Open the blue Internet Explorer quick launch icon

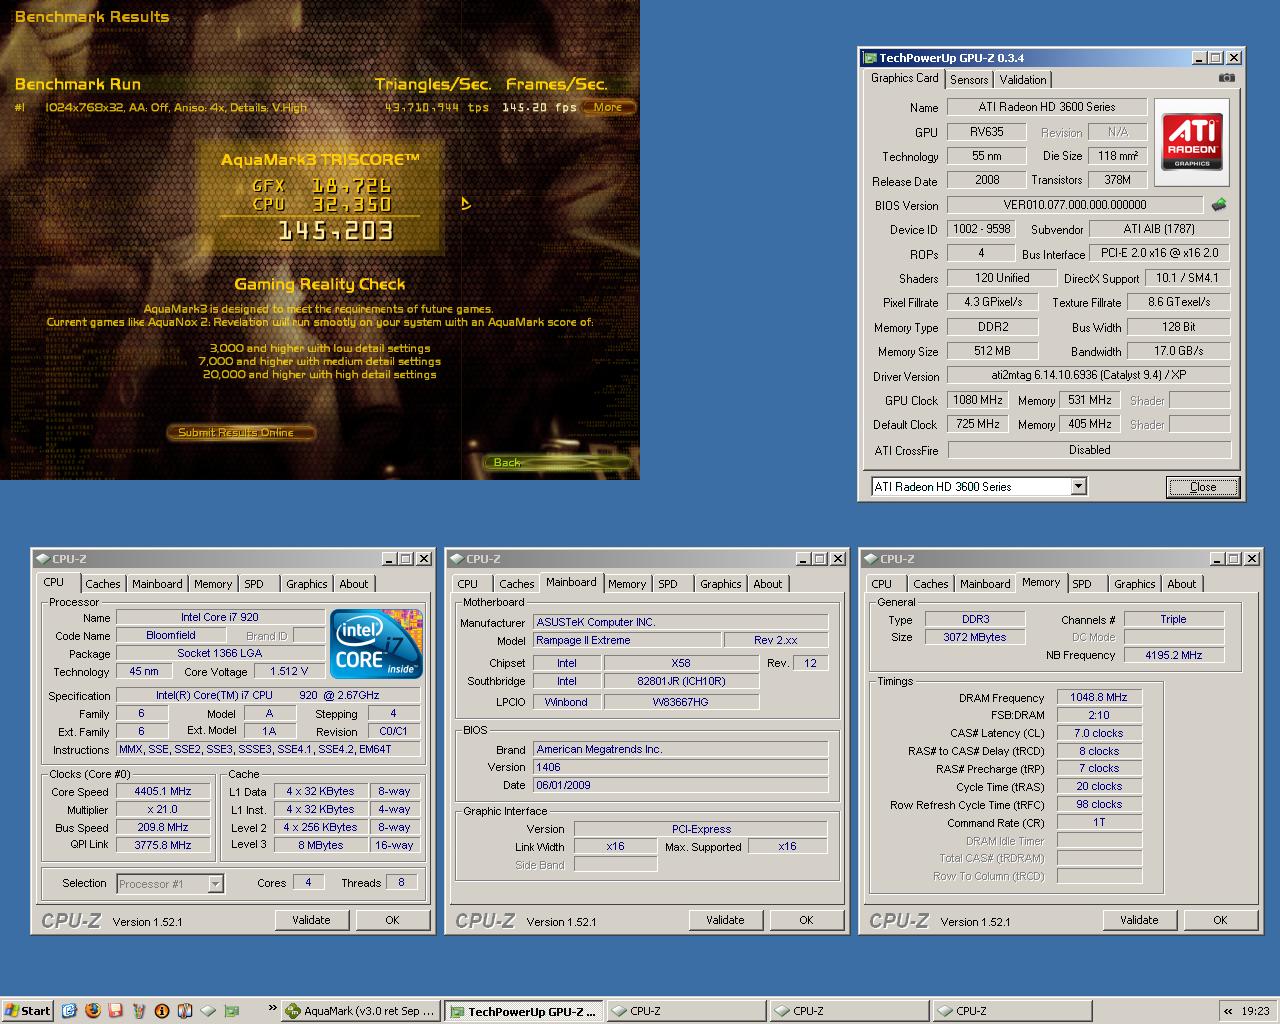click(69, 1011)
